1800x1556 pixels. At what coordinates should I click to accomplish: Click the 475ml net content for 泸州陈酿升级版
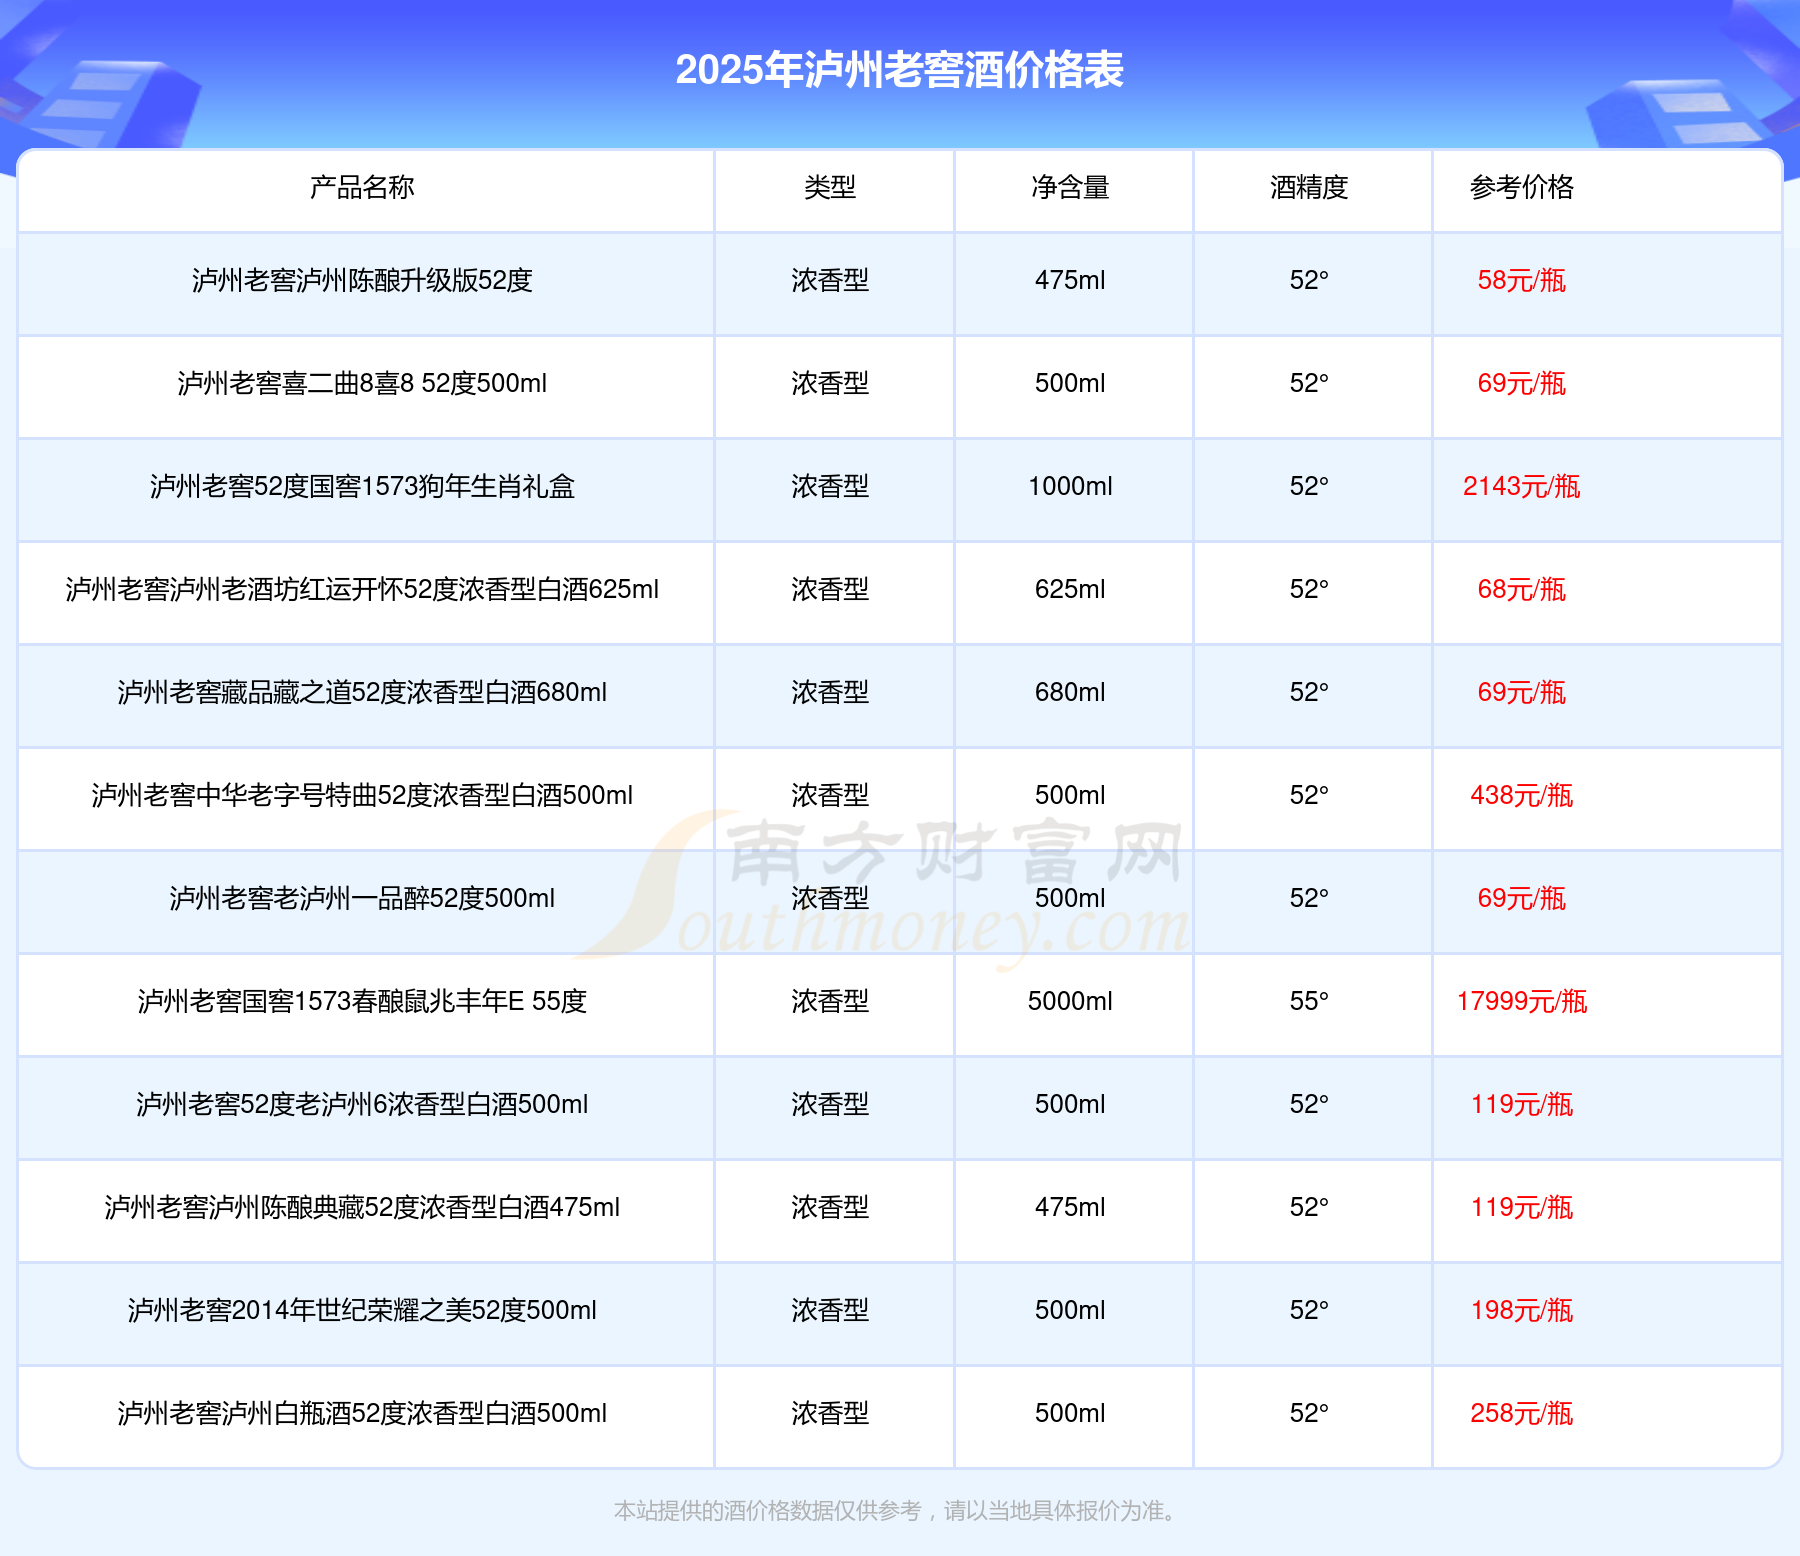click(1070, 281)
